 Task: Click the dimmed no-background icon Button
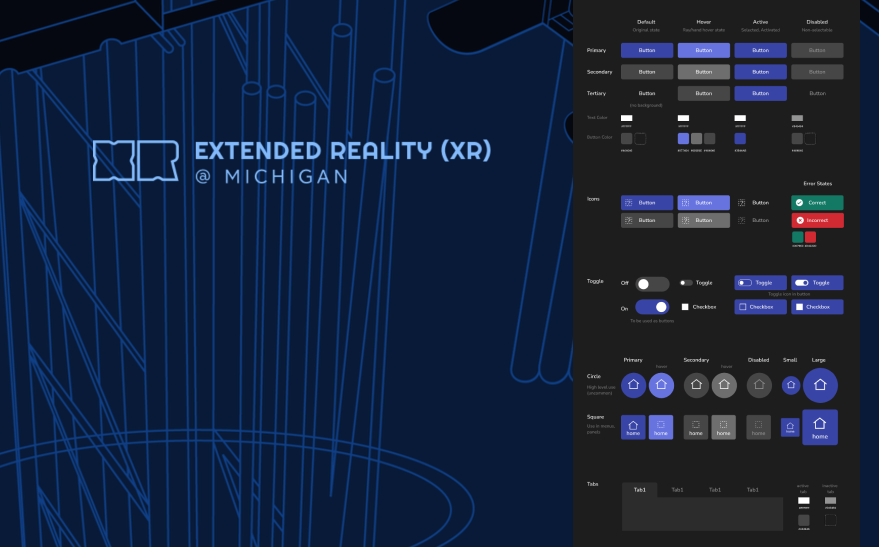(754, 220)
